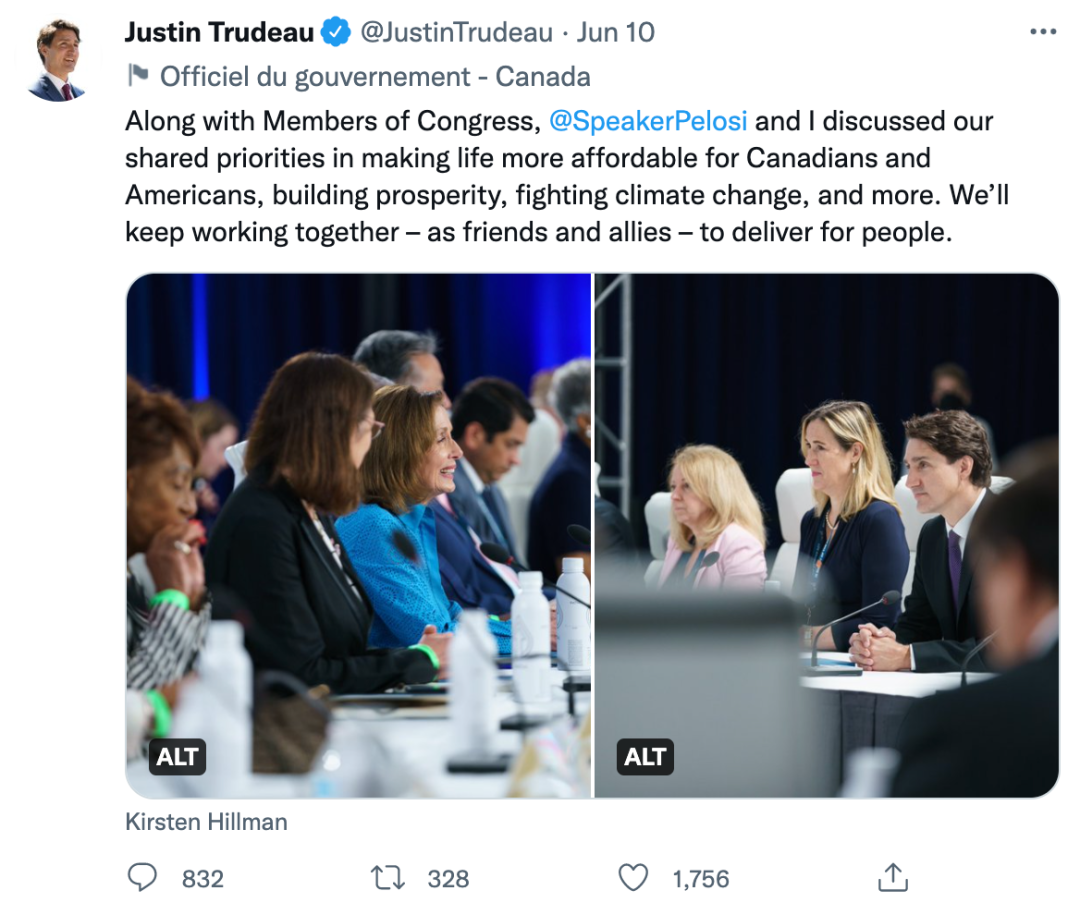Click the 1,756 likes count

(701, 879)
